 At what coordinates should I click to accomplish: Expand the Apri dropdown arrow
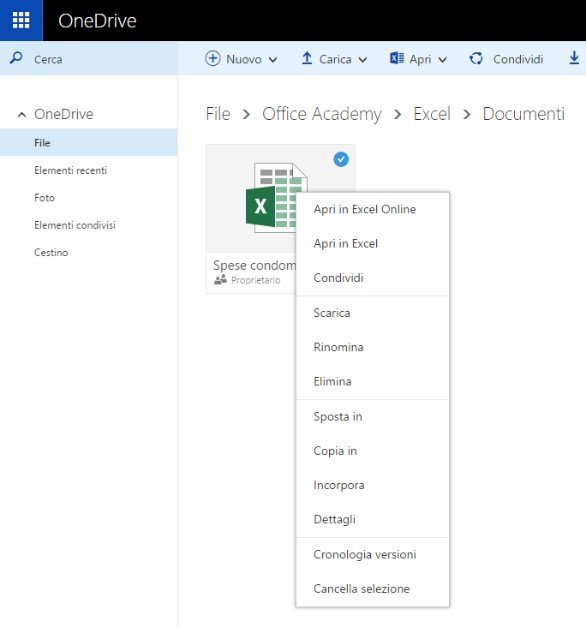(x=442, y=60)
